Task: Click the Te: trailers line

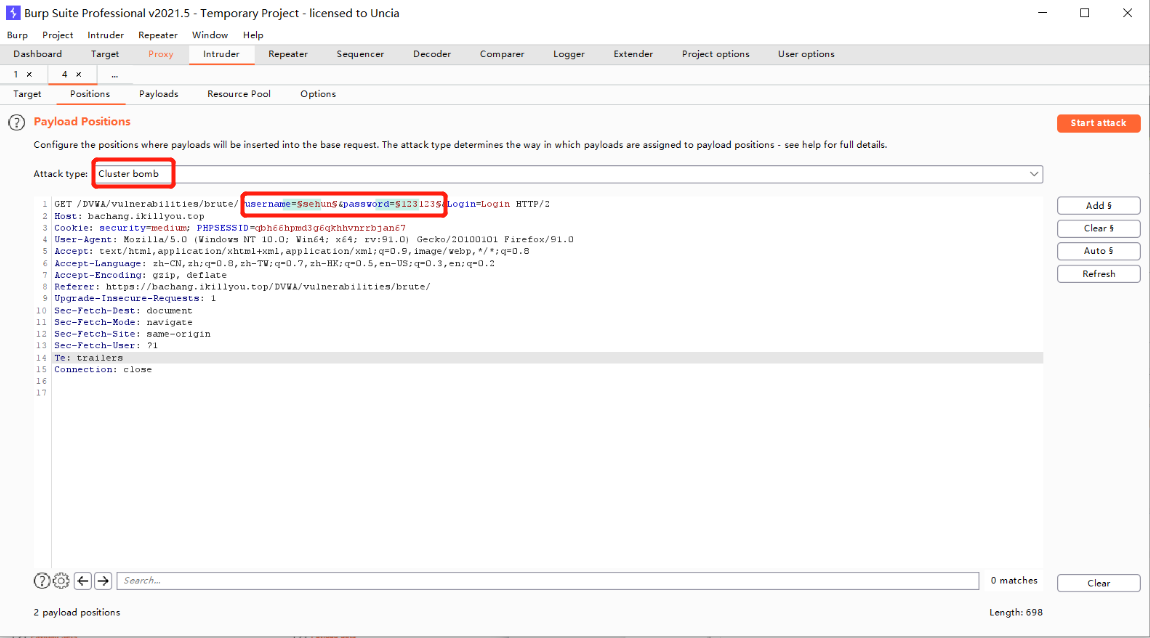Action: [89, 358]
